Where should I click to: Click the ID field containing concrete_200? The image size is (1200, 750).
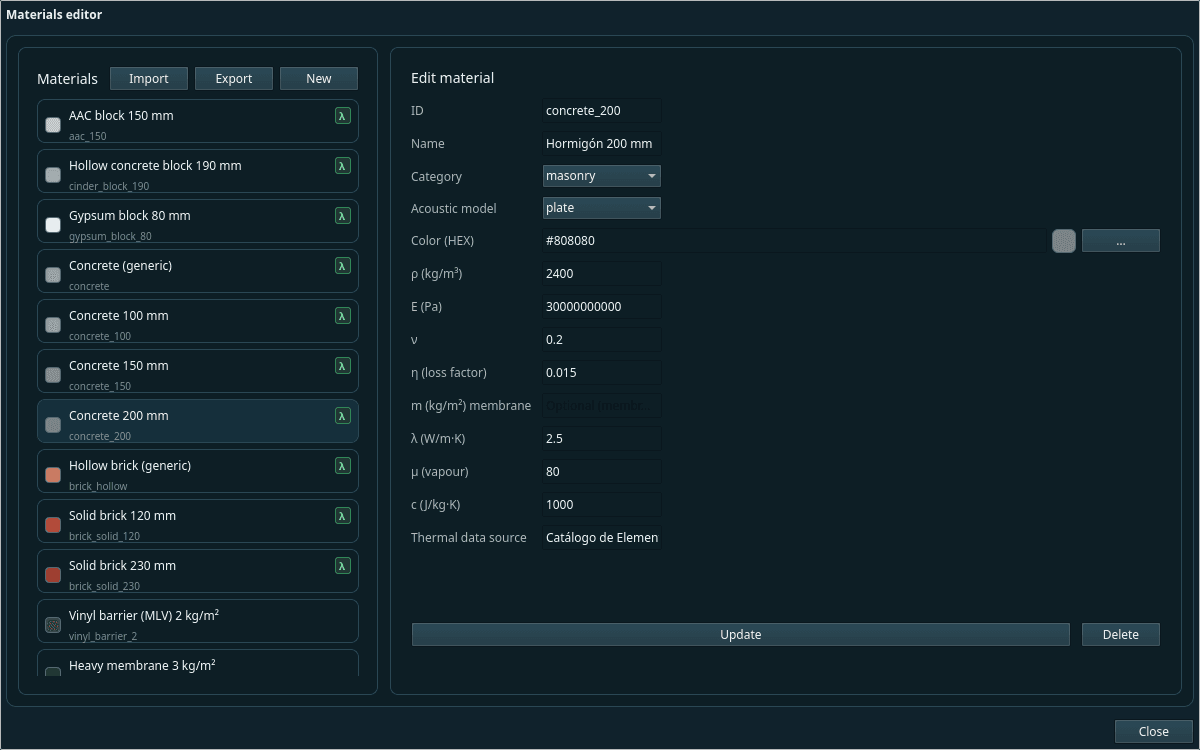(602, 110)
